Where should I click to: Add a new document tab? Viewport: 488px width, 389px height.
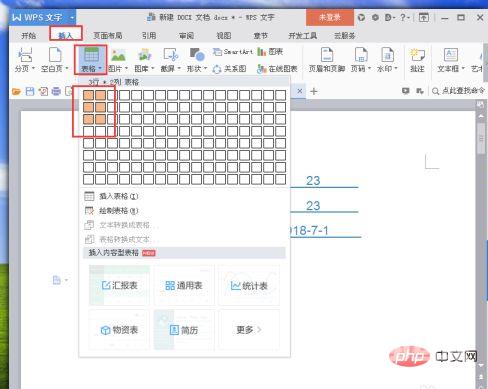(314, 91)
